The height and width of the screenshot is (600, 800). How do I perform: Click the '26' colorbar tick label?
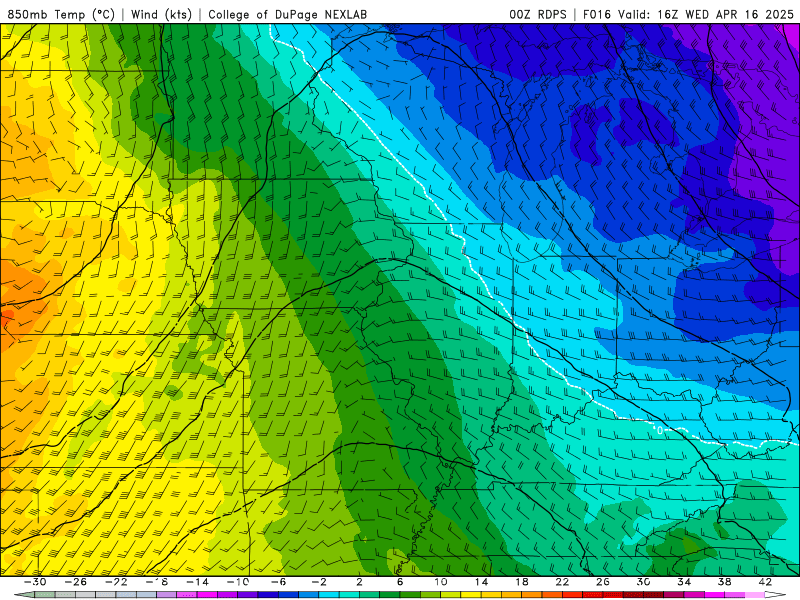[x=603, y=582]
